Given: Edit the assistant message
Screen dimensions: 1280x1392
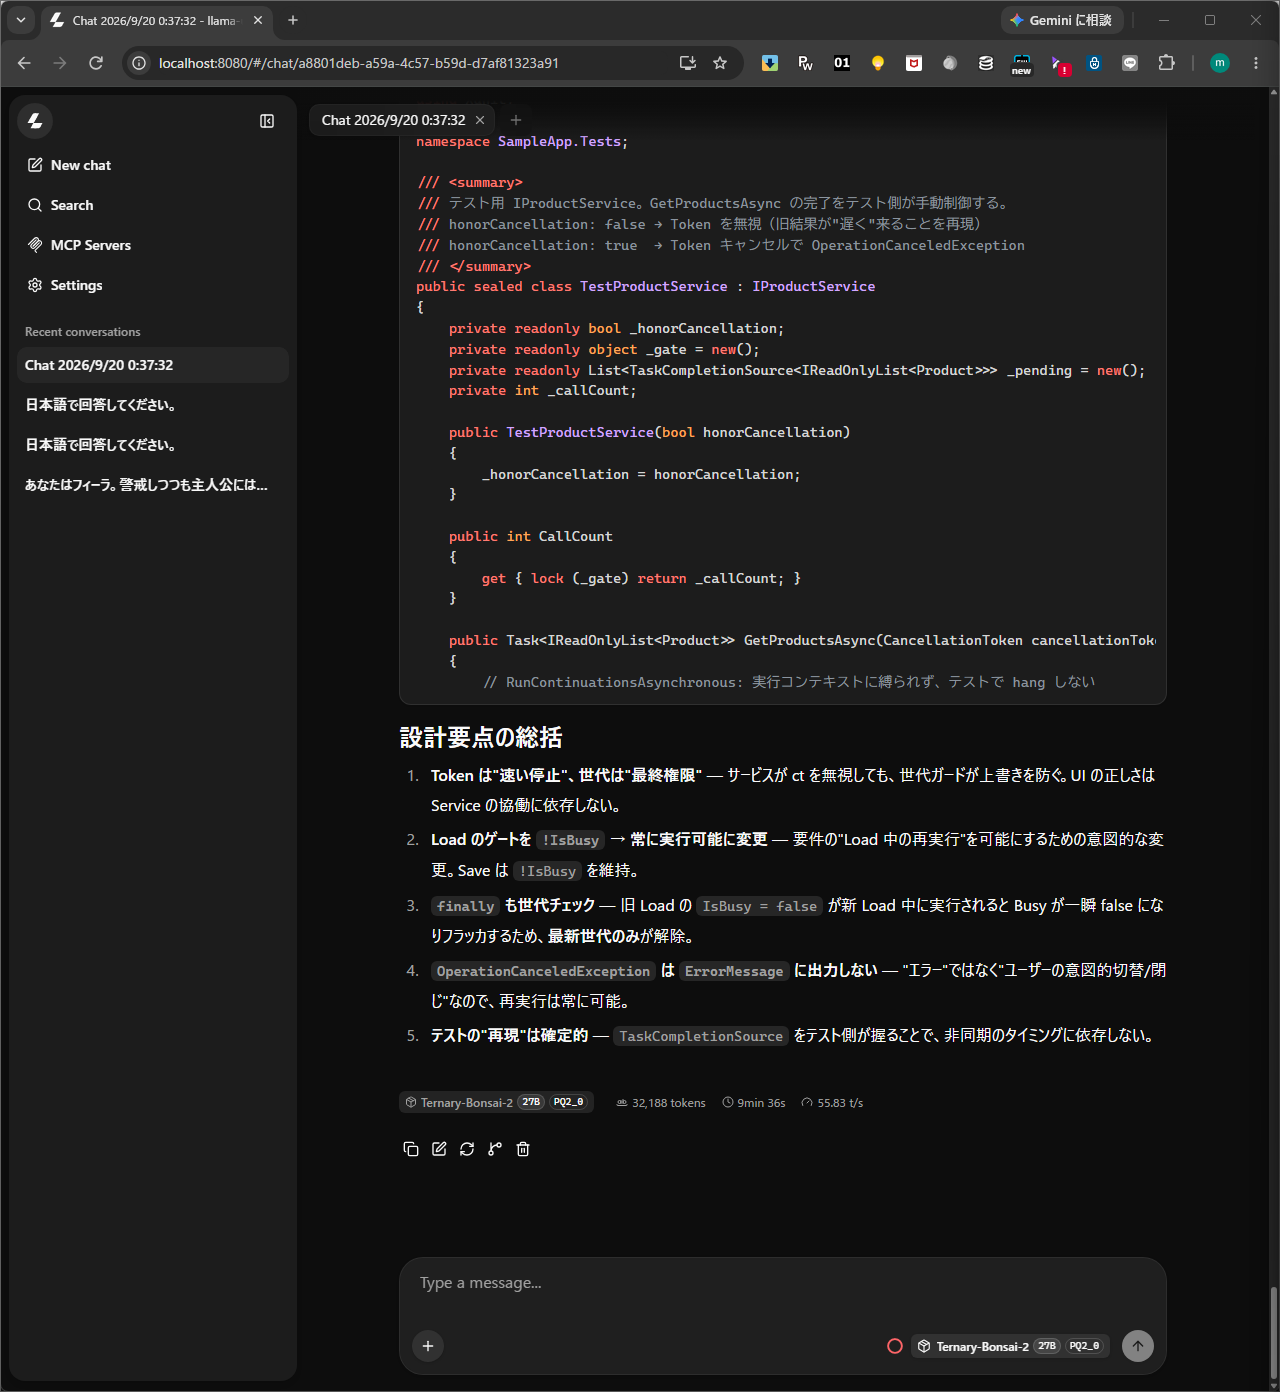Looking at the screenshot, I should click(x=439, y=1149).
